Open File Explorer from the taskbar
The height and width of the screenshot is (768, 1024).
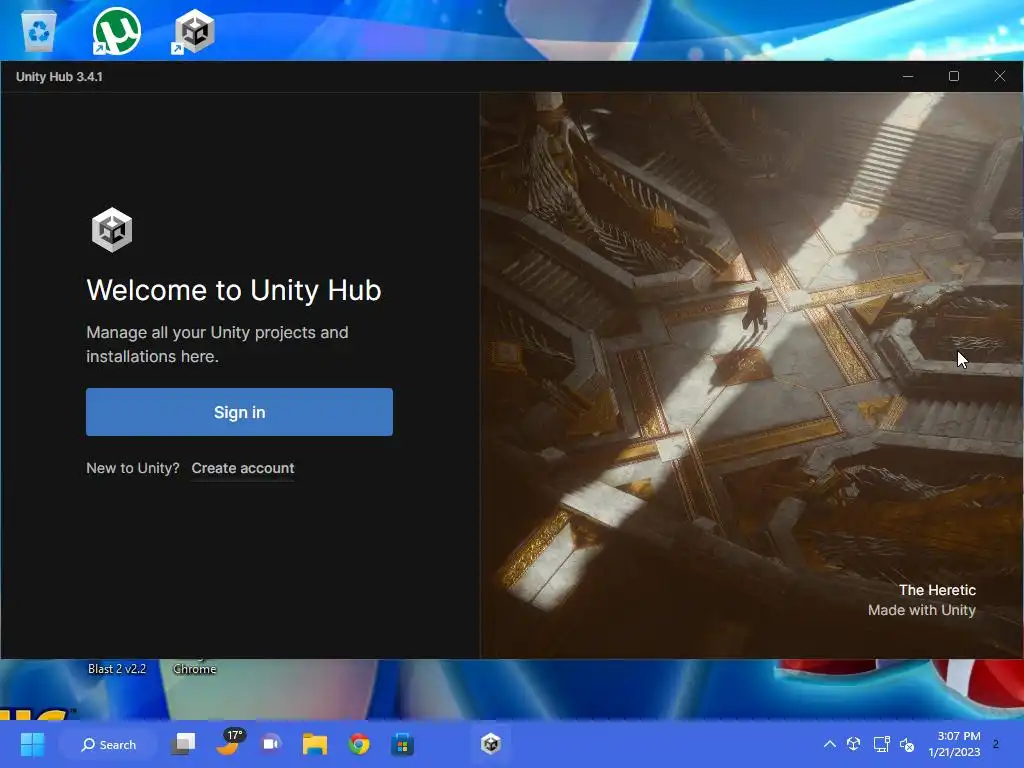[315, 744]
